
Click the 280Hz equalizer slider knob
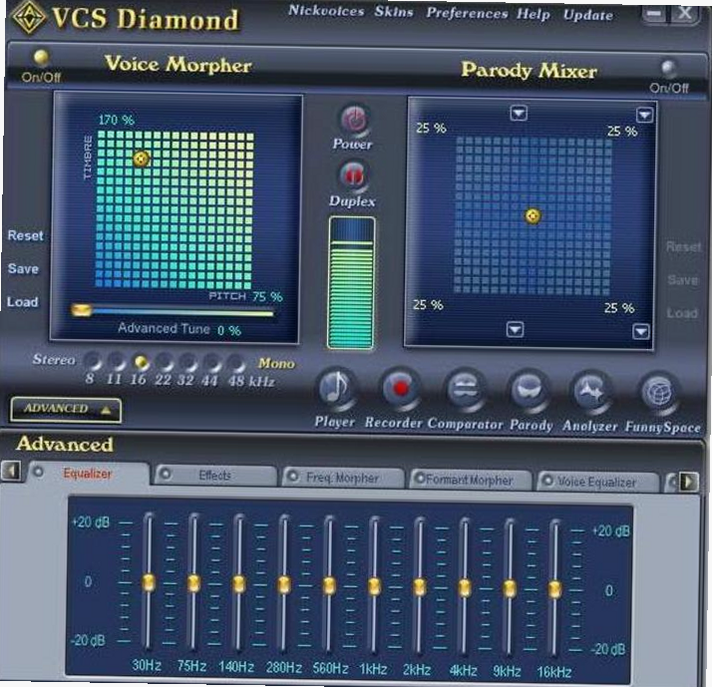[x=284, y=585]
